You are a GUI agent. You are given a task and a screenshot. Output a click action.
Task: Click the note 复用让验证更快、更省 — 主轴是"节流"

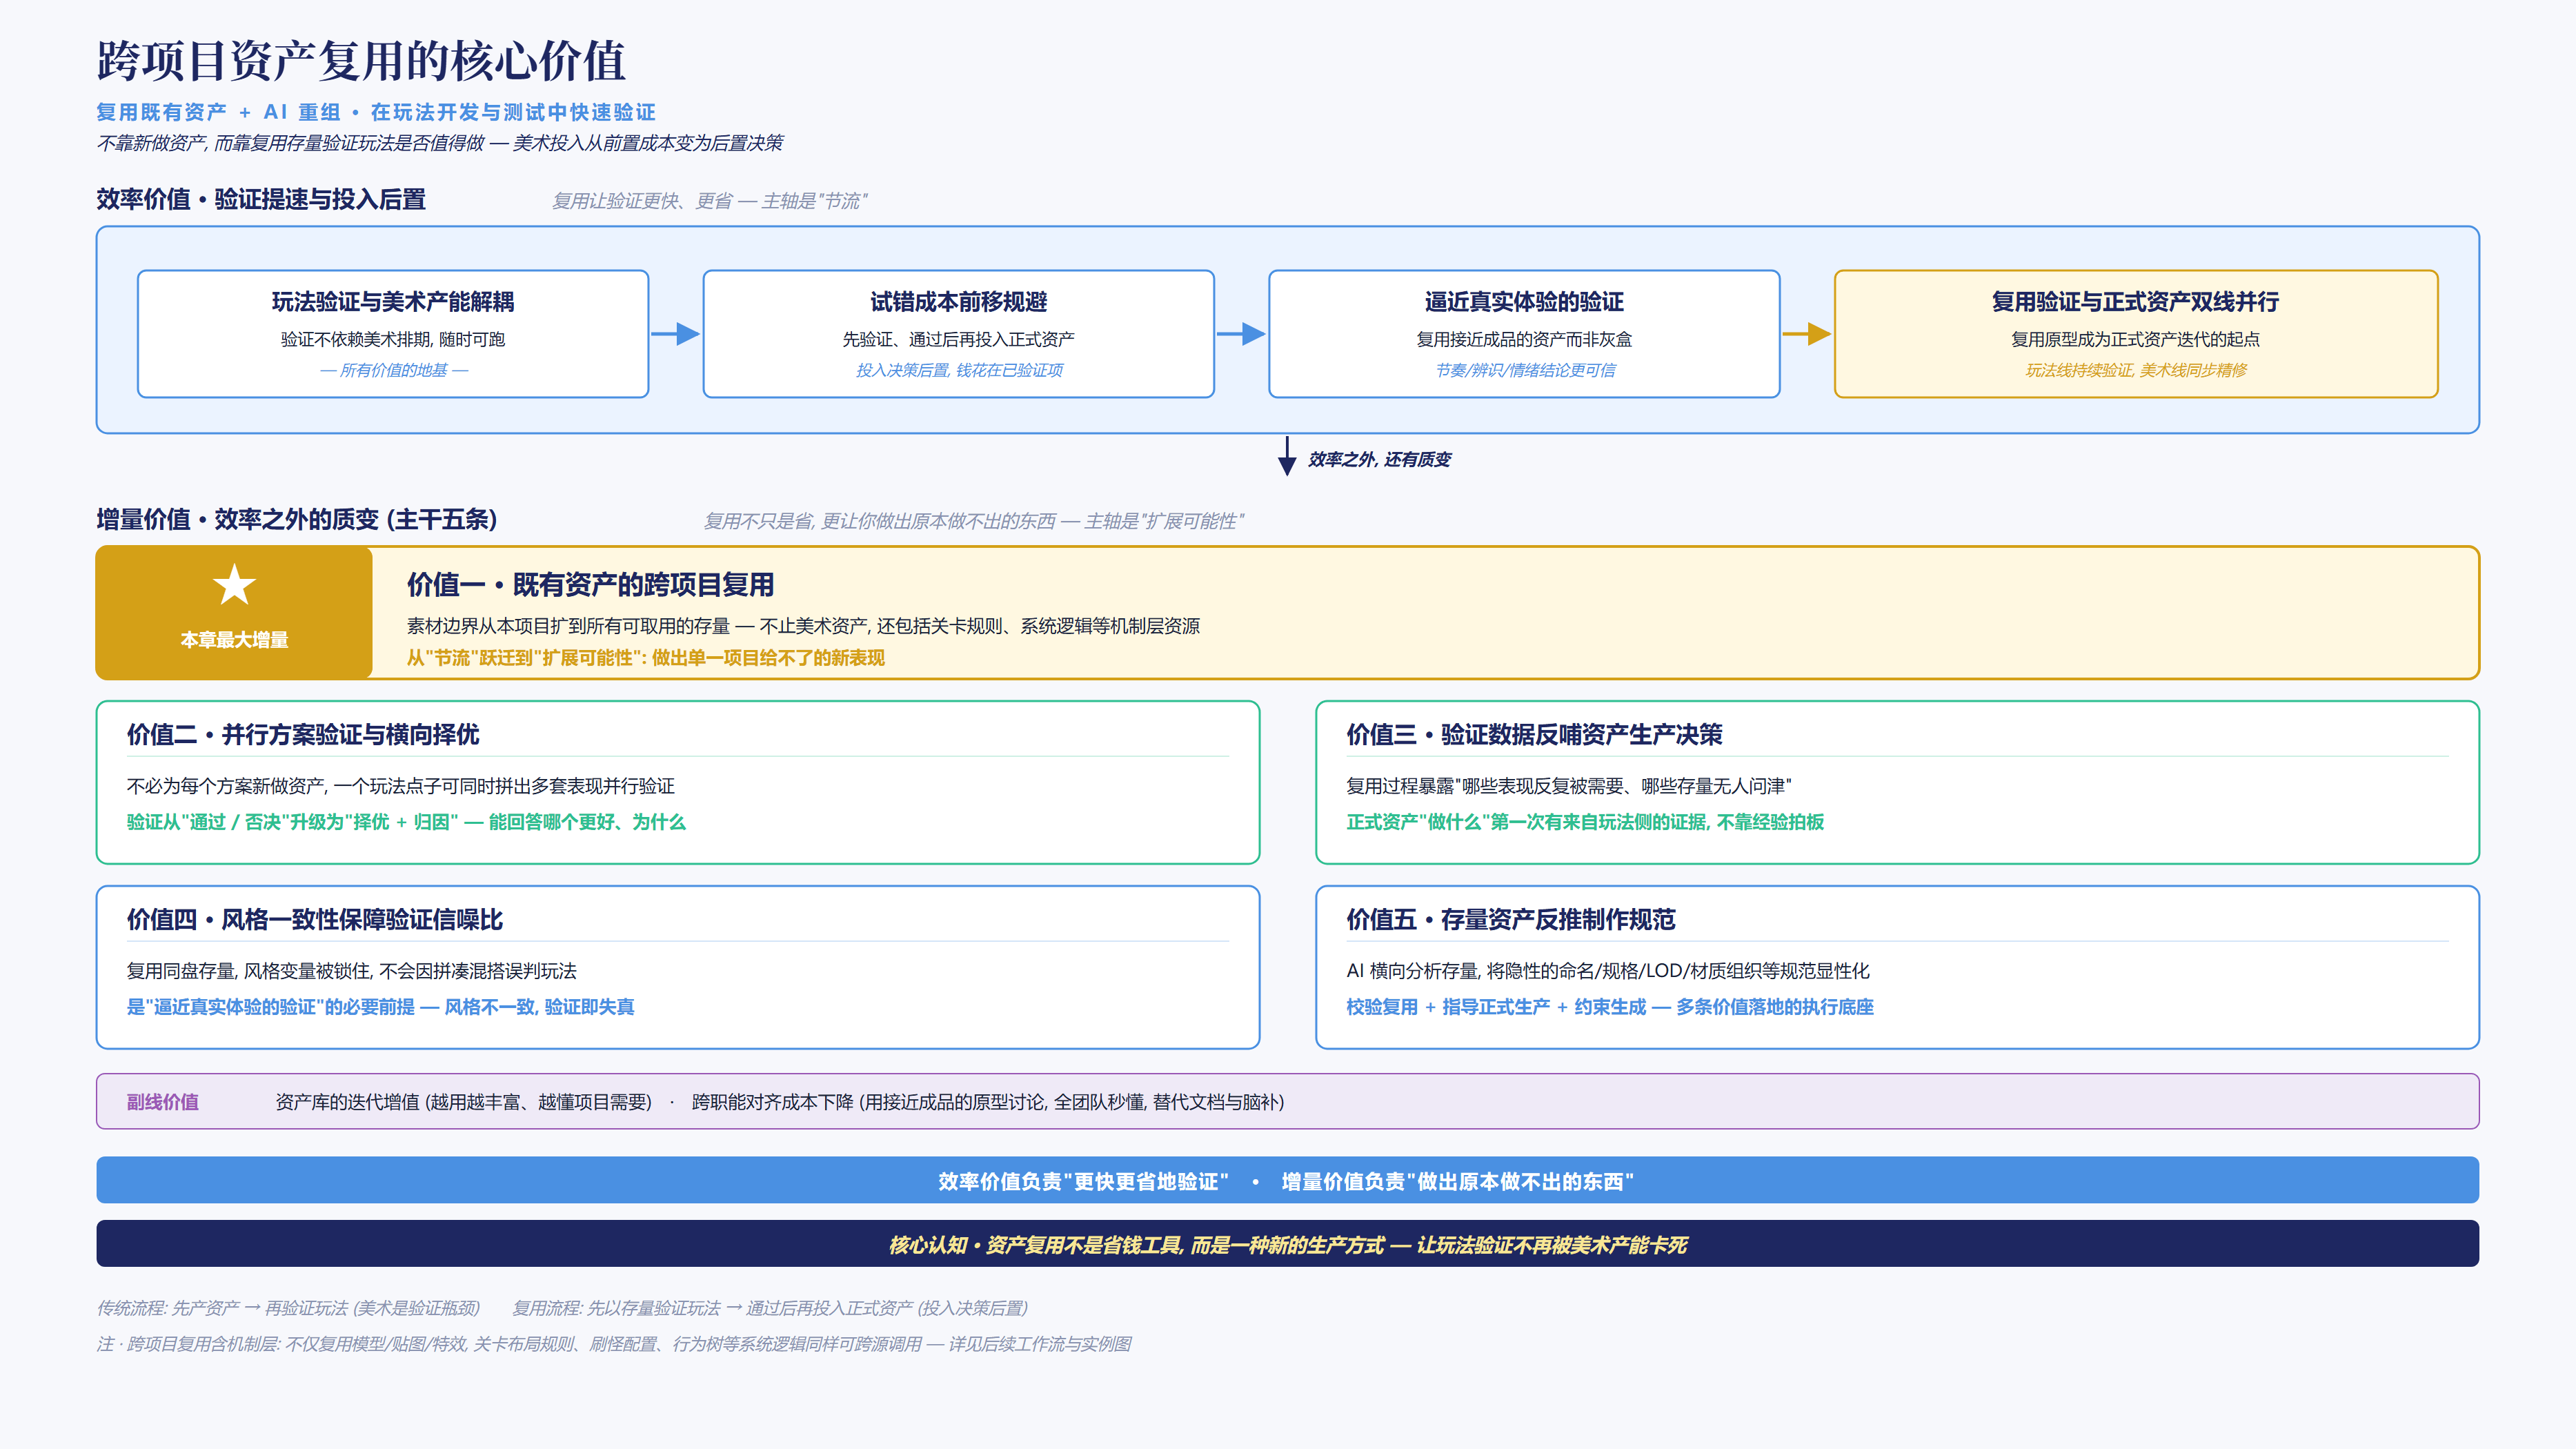coord(710,201)
